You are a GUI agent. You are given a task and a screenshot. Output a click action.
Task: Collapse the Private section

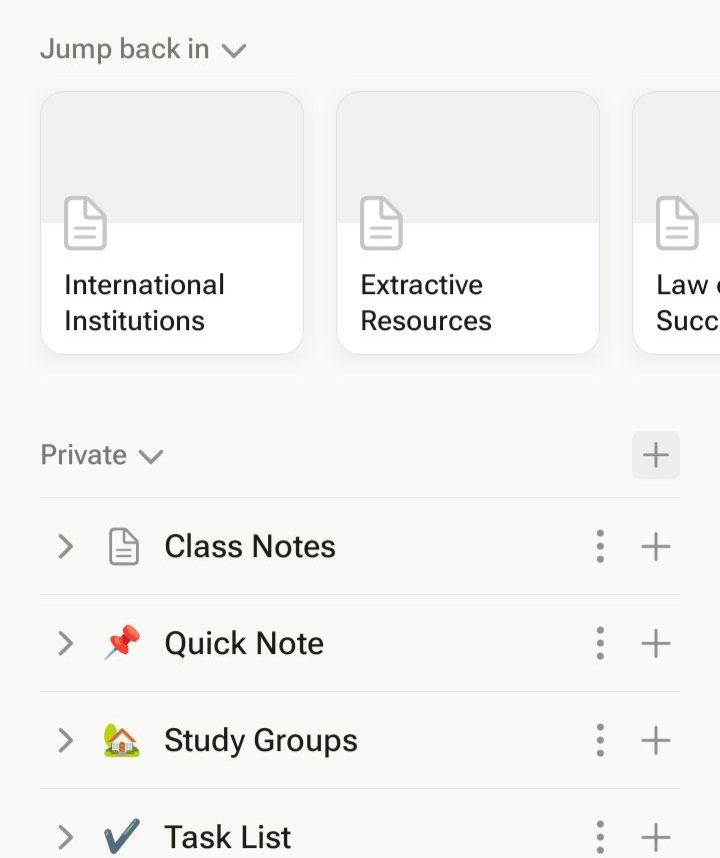[150, 457]
